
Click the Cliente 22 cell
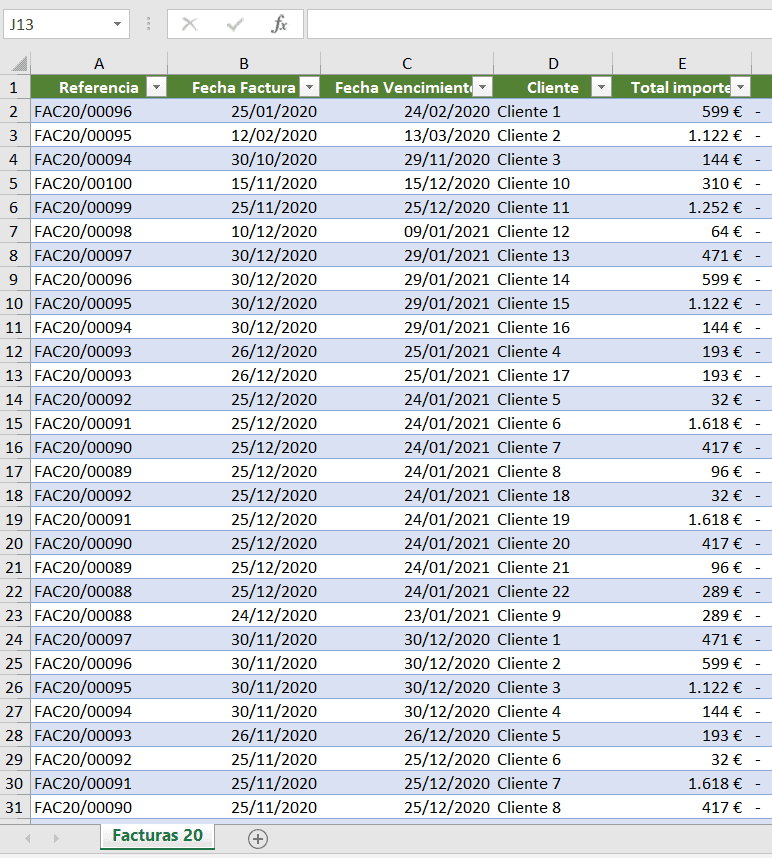click(553, 592)
